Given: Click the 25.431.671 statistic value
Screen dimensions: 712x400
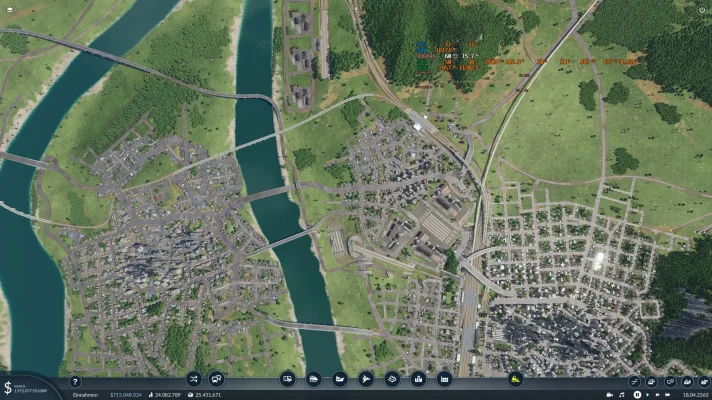Looking at the screenshot, I should click(208, 395).
